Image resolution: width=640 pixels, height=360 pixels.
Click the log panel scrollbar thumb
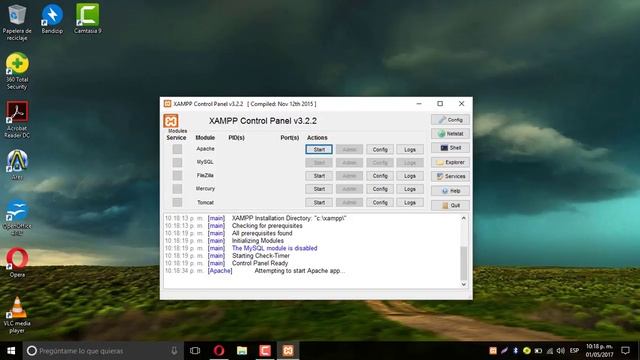point(464,263)
